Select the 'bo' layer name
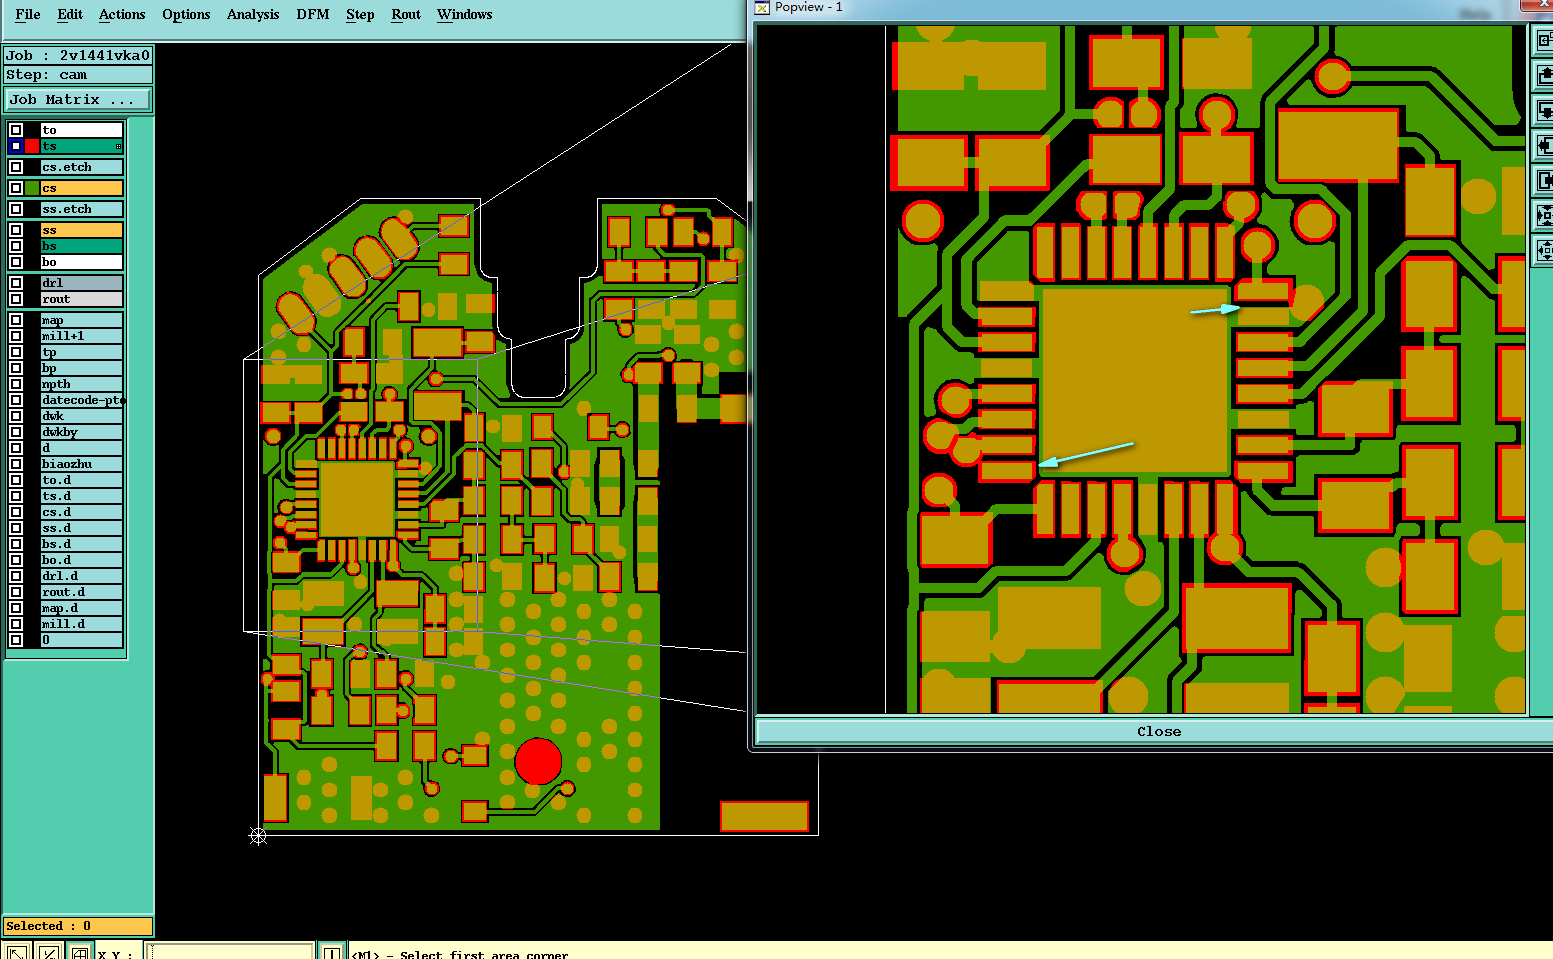This screenshot has width=1553, height=959. click(81, 262)
